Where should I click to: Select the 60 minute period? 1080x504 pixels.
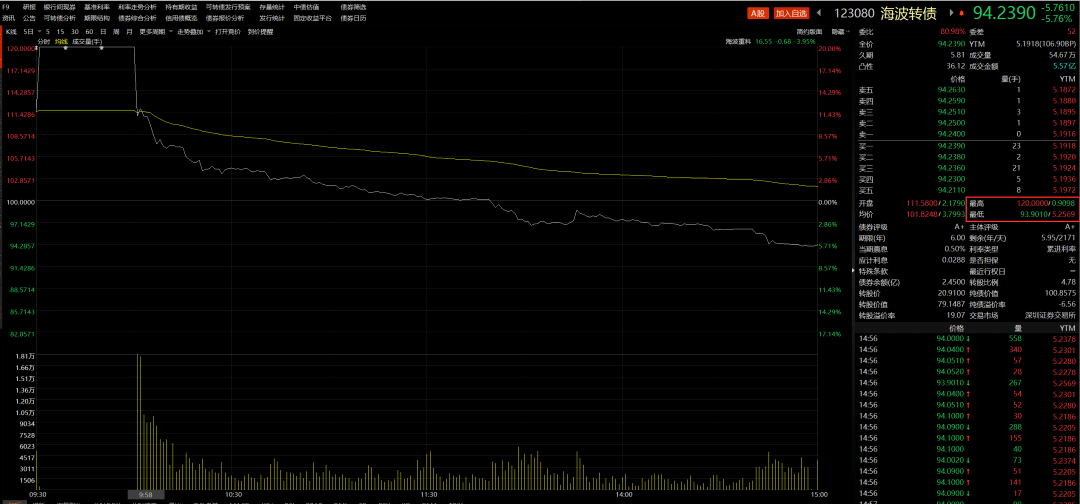89,31
